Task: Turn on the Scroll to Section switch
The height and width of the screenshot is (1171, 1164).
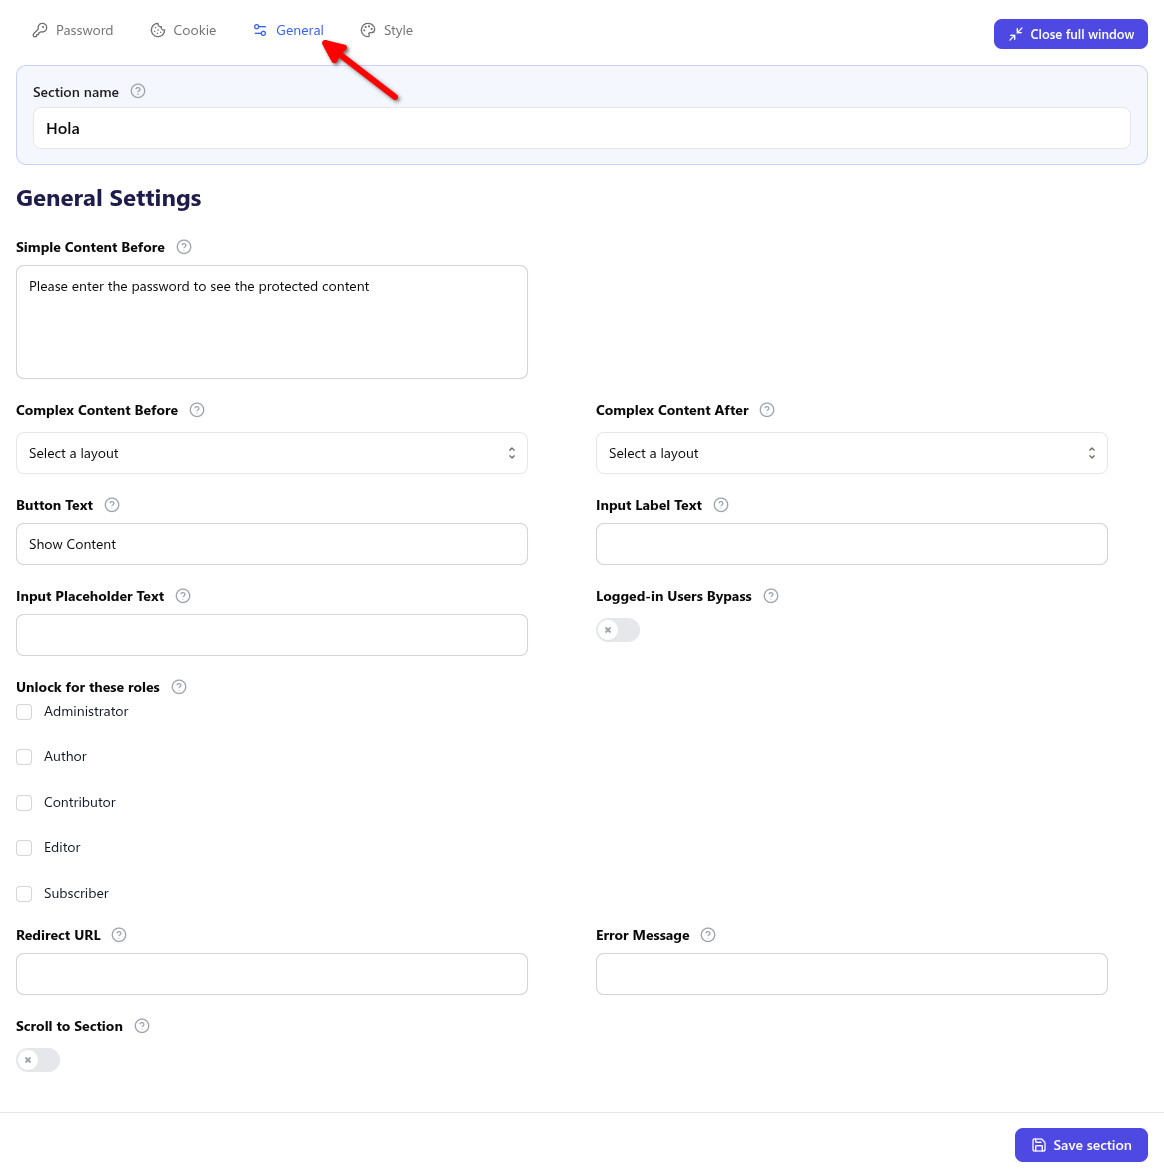Action: click(x=38, y=1060)
